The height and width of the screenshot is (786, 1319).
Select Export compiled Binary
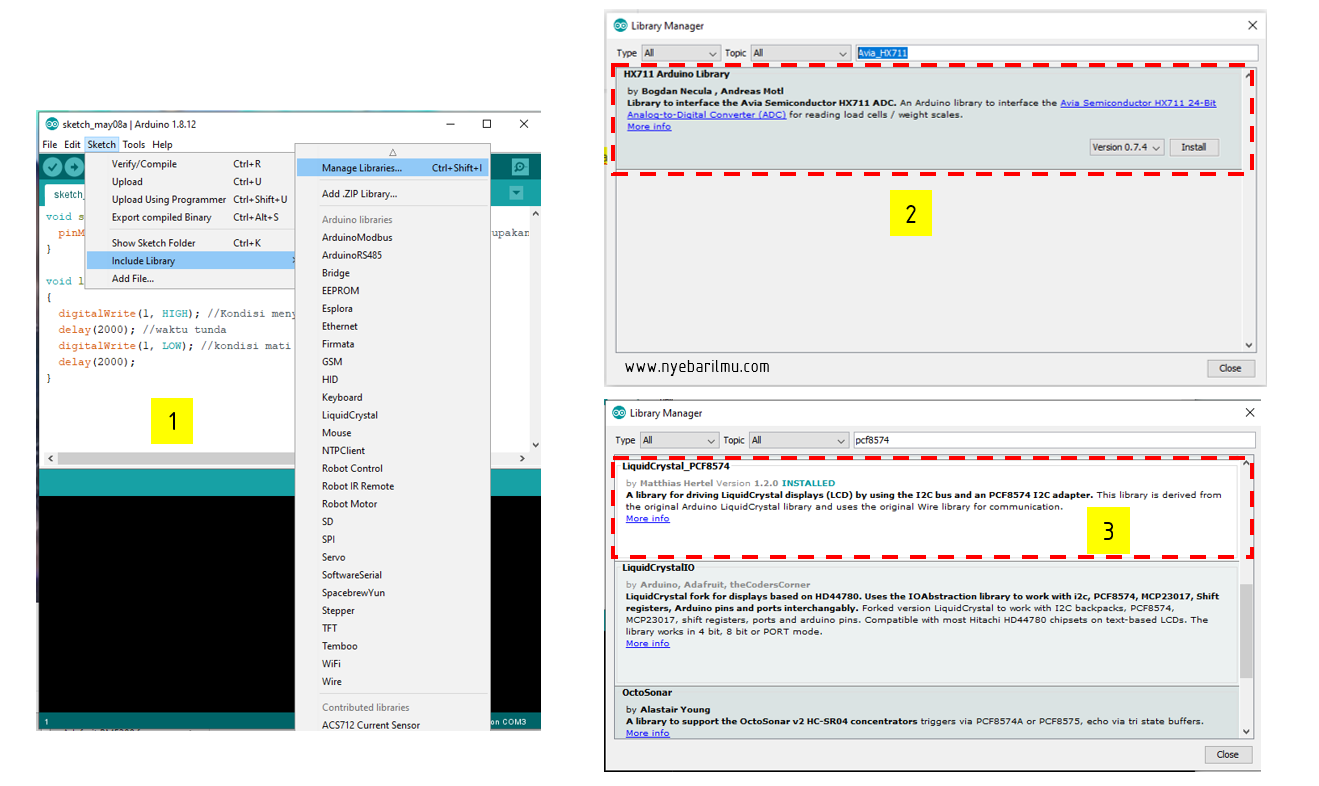tap(190, 217)
